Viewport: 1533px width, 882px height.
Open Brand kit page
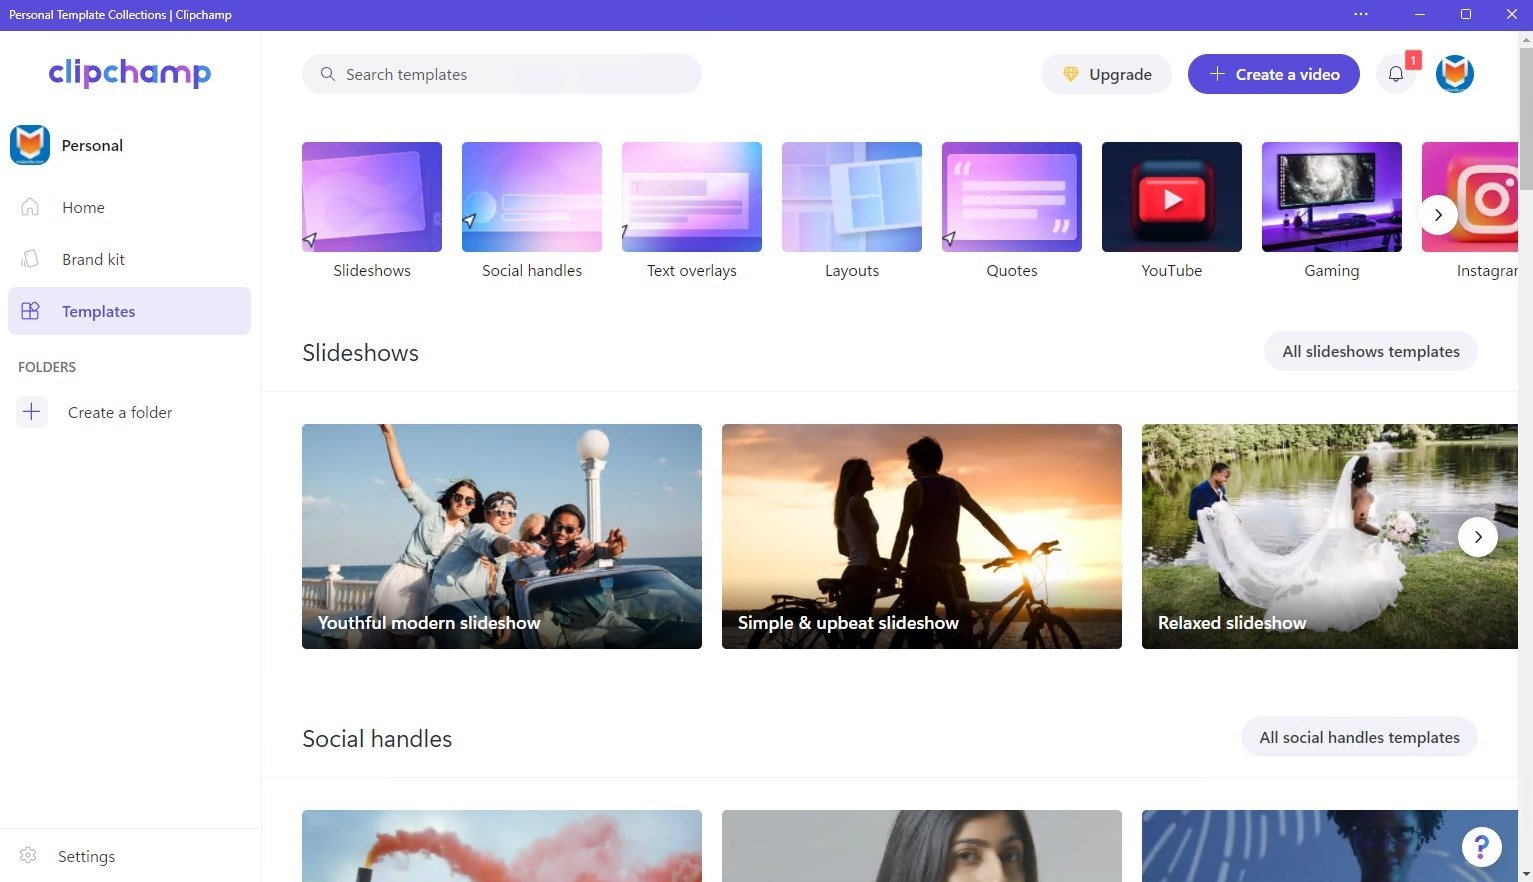129,259
